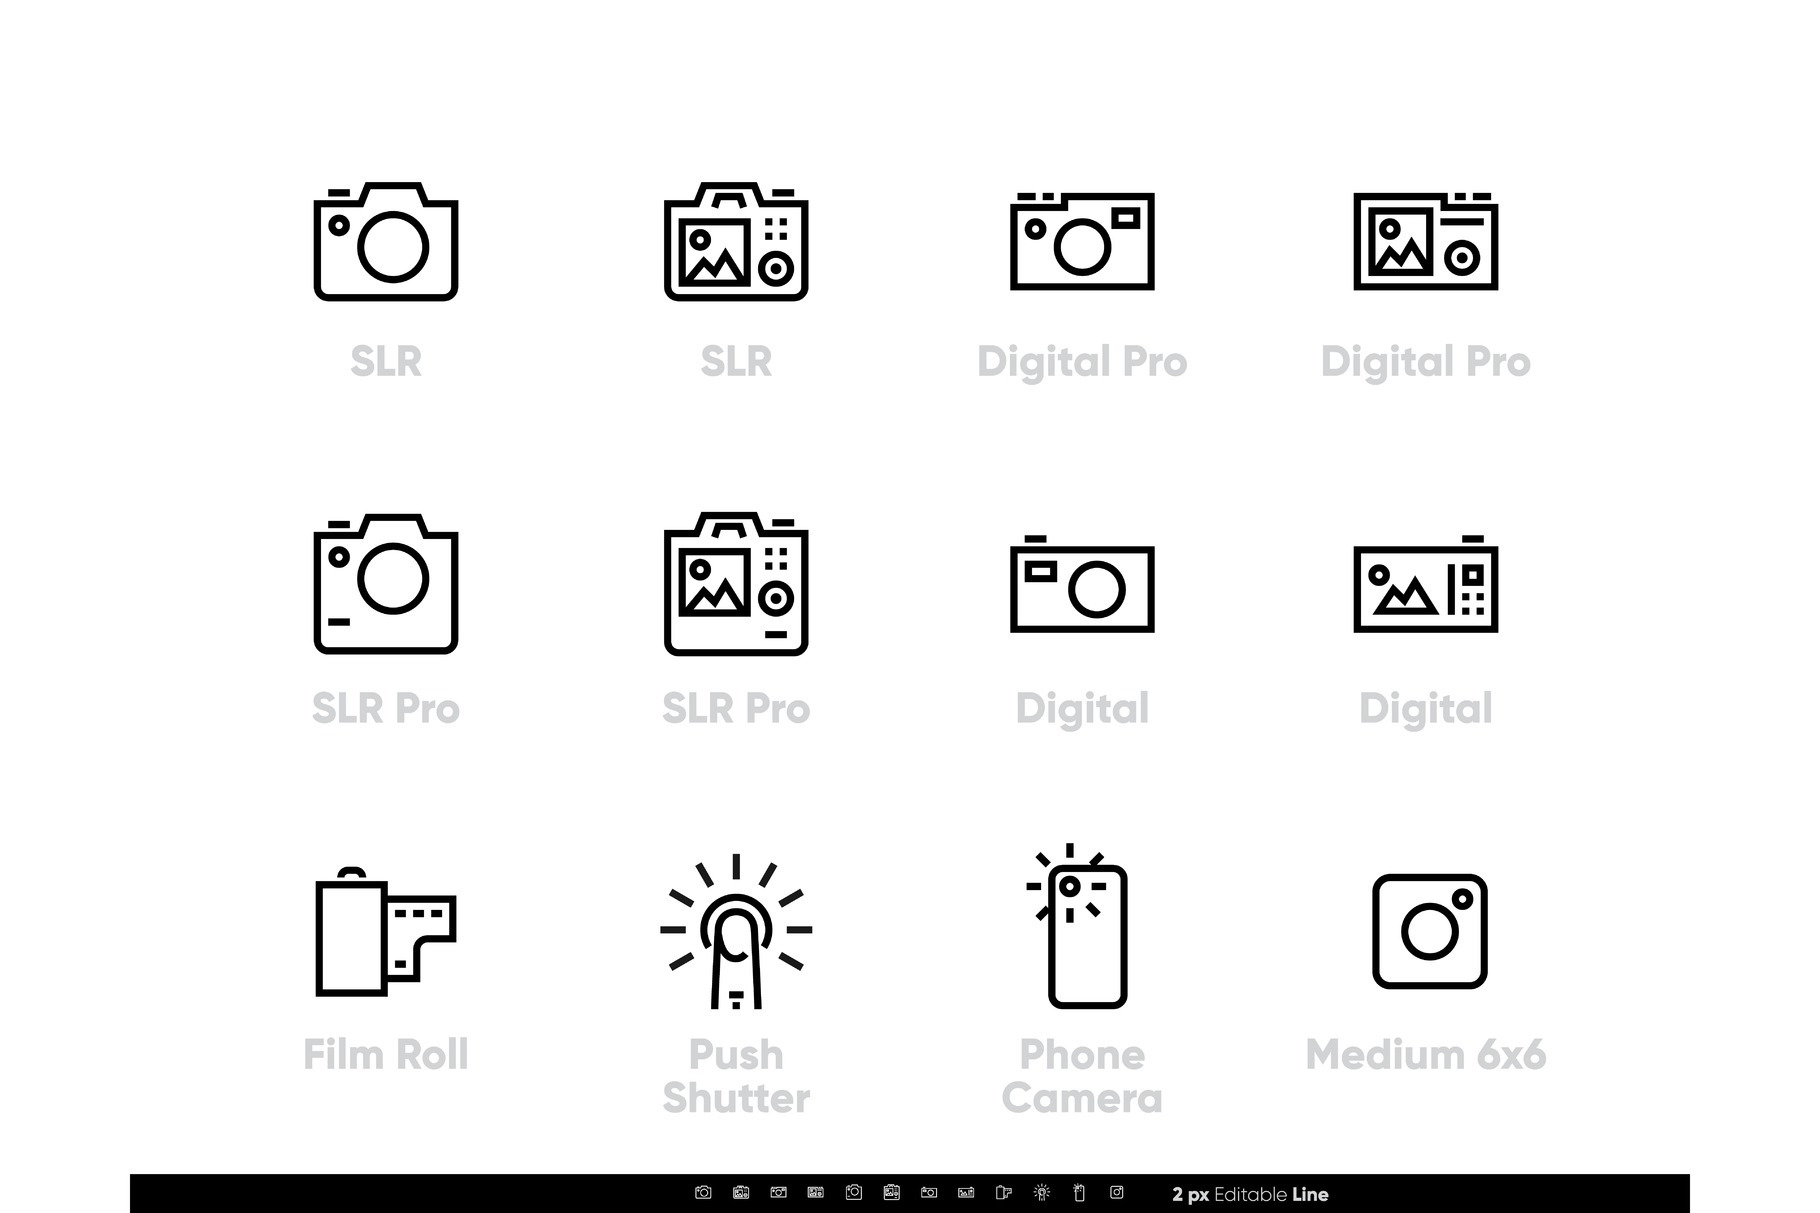
Task: Choose the large Digital Pro front-view camera icon
Action: pyautogui.click(x=1082, y=242)
